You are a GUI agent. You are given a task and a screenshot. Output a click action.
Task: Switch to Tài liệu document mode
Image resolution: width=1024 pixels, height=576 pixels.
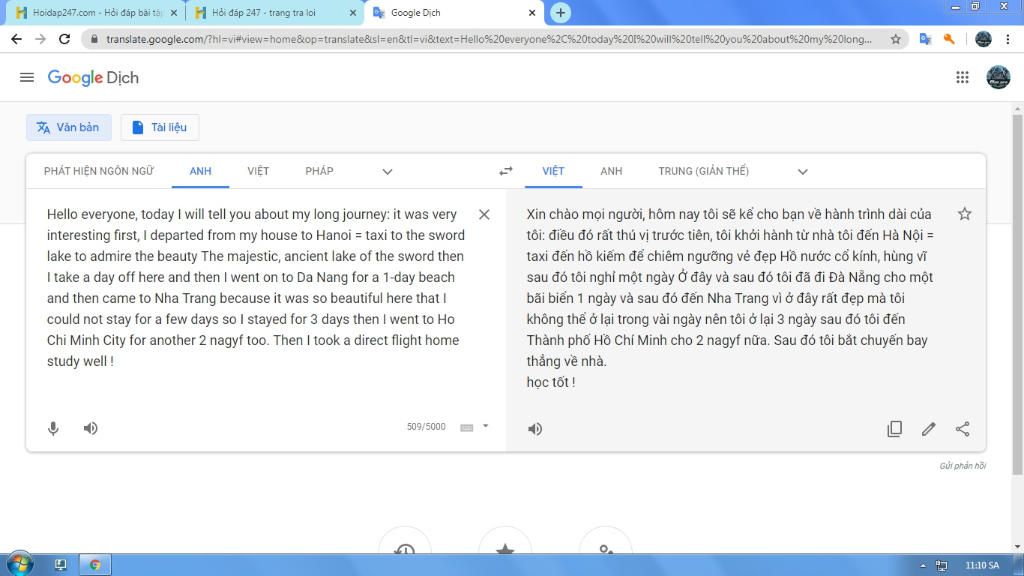159,127
